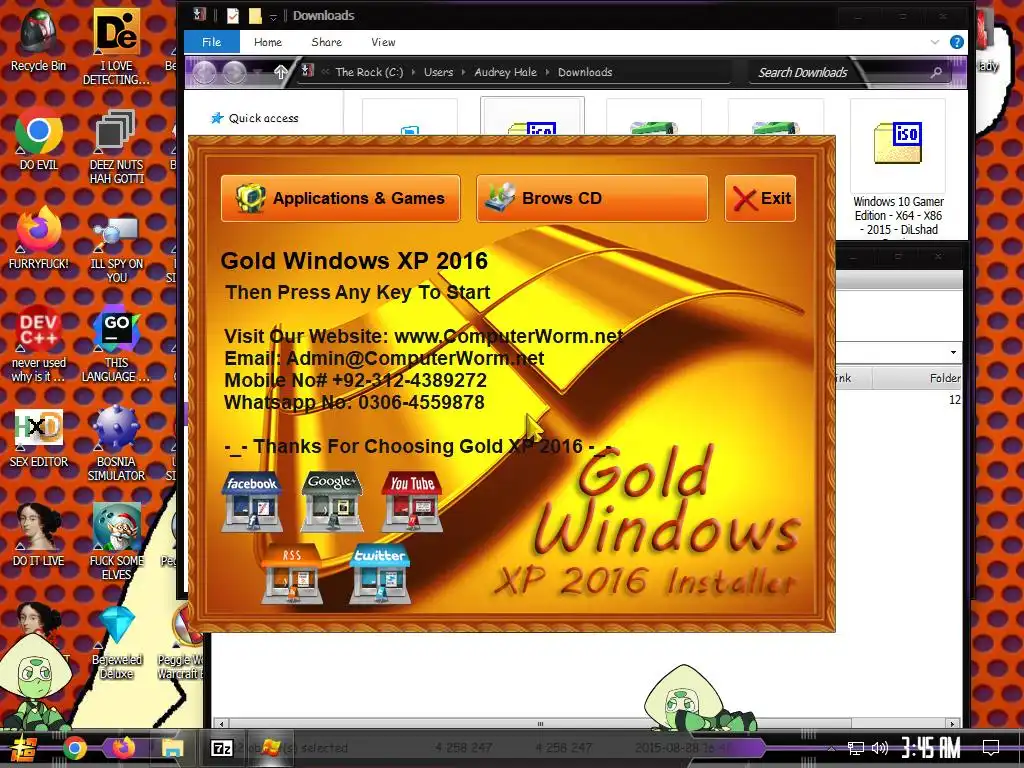
Task: Open the volume control in tray
Action: [880, 748]
